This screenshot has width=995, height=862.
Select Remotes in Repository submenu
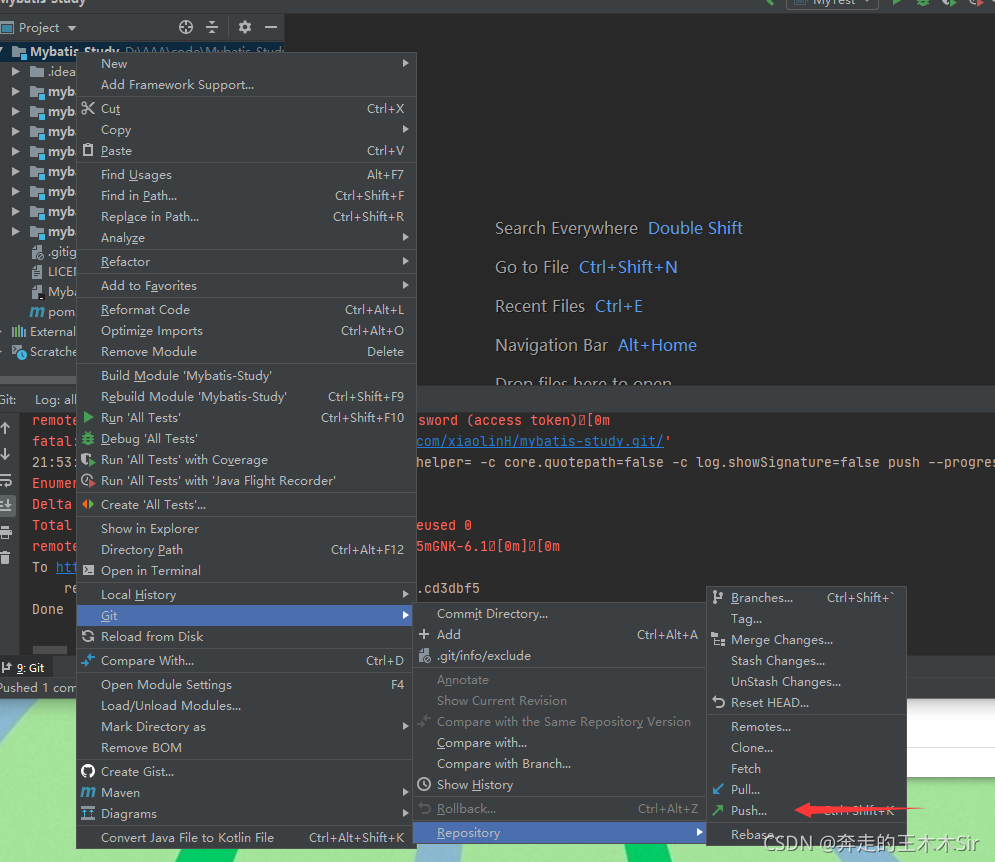click(806, 726)
